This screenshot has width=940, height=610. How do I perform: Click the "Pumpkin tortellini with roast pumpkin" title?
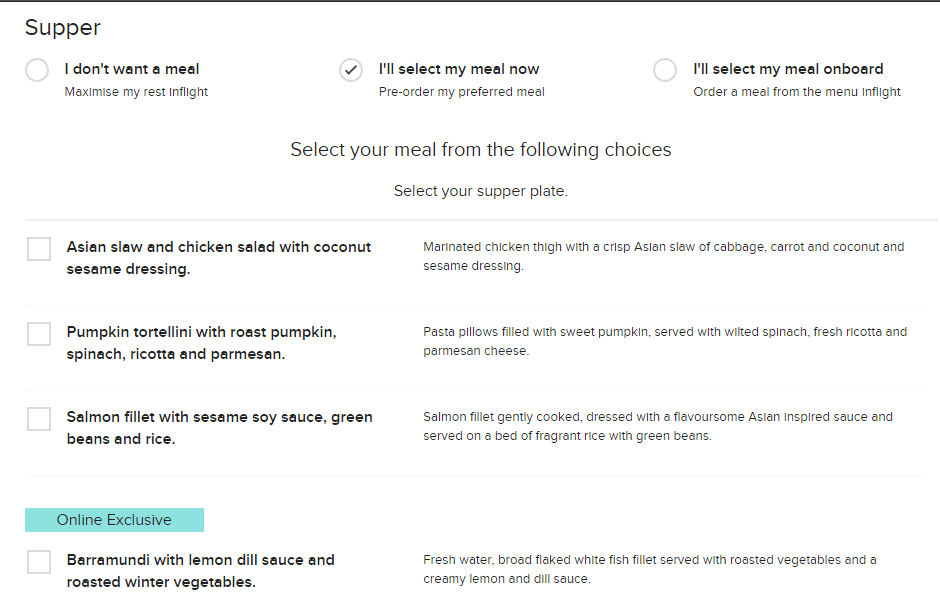click(201, 342)
